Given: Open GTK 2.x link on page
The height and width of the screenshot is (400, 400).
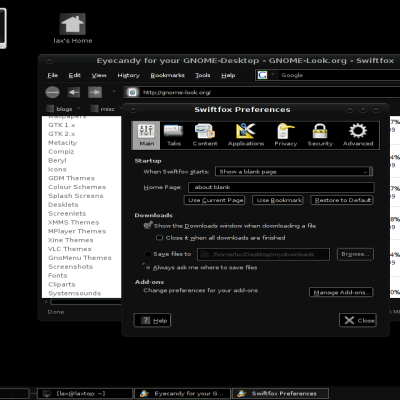Looking at the screenshot, I should click(x=62, y=134).
